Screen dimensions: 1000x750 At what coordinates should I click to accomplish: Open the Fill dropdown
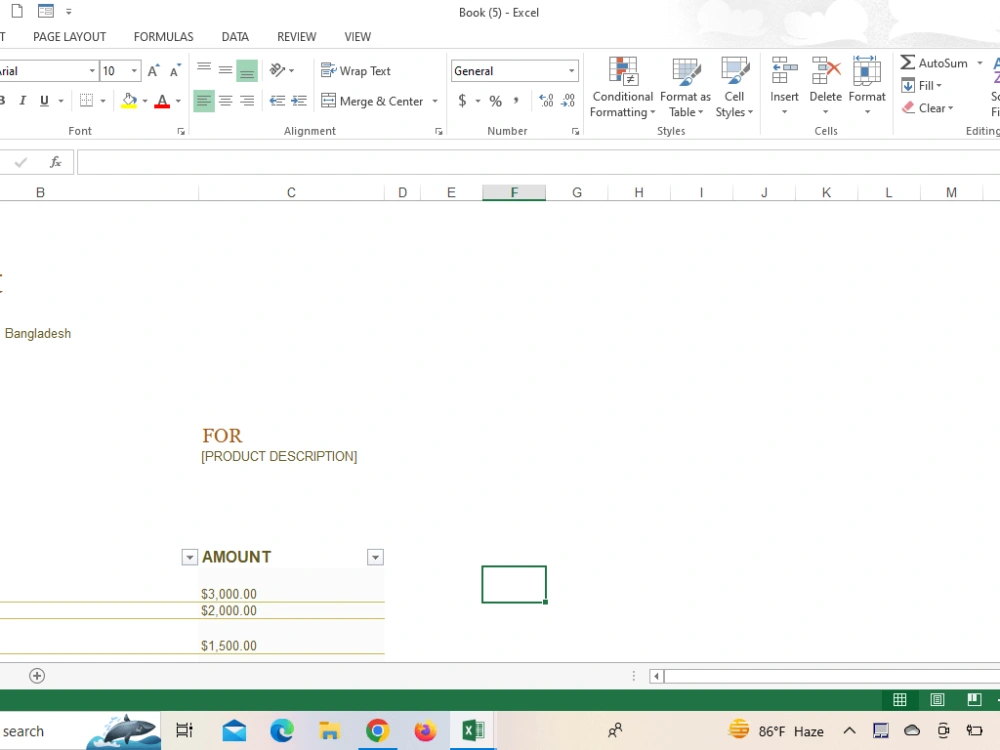pyautogui.click(x=922, y=85)
